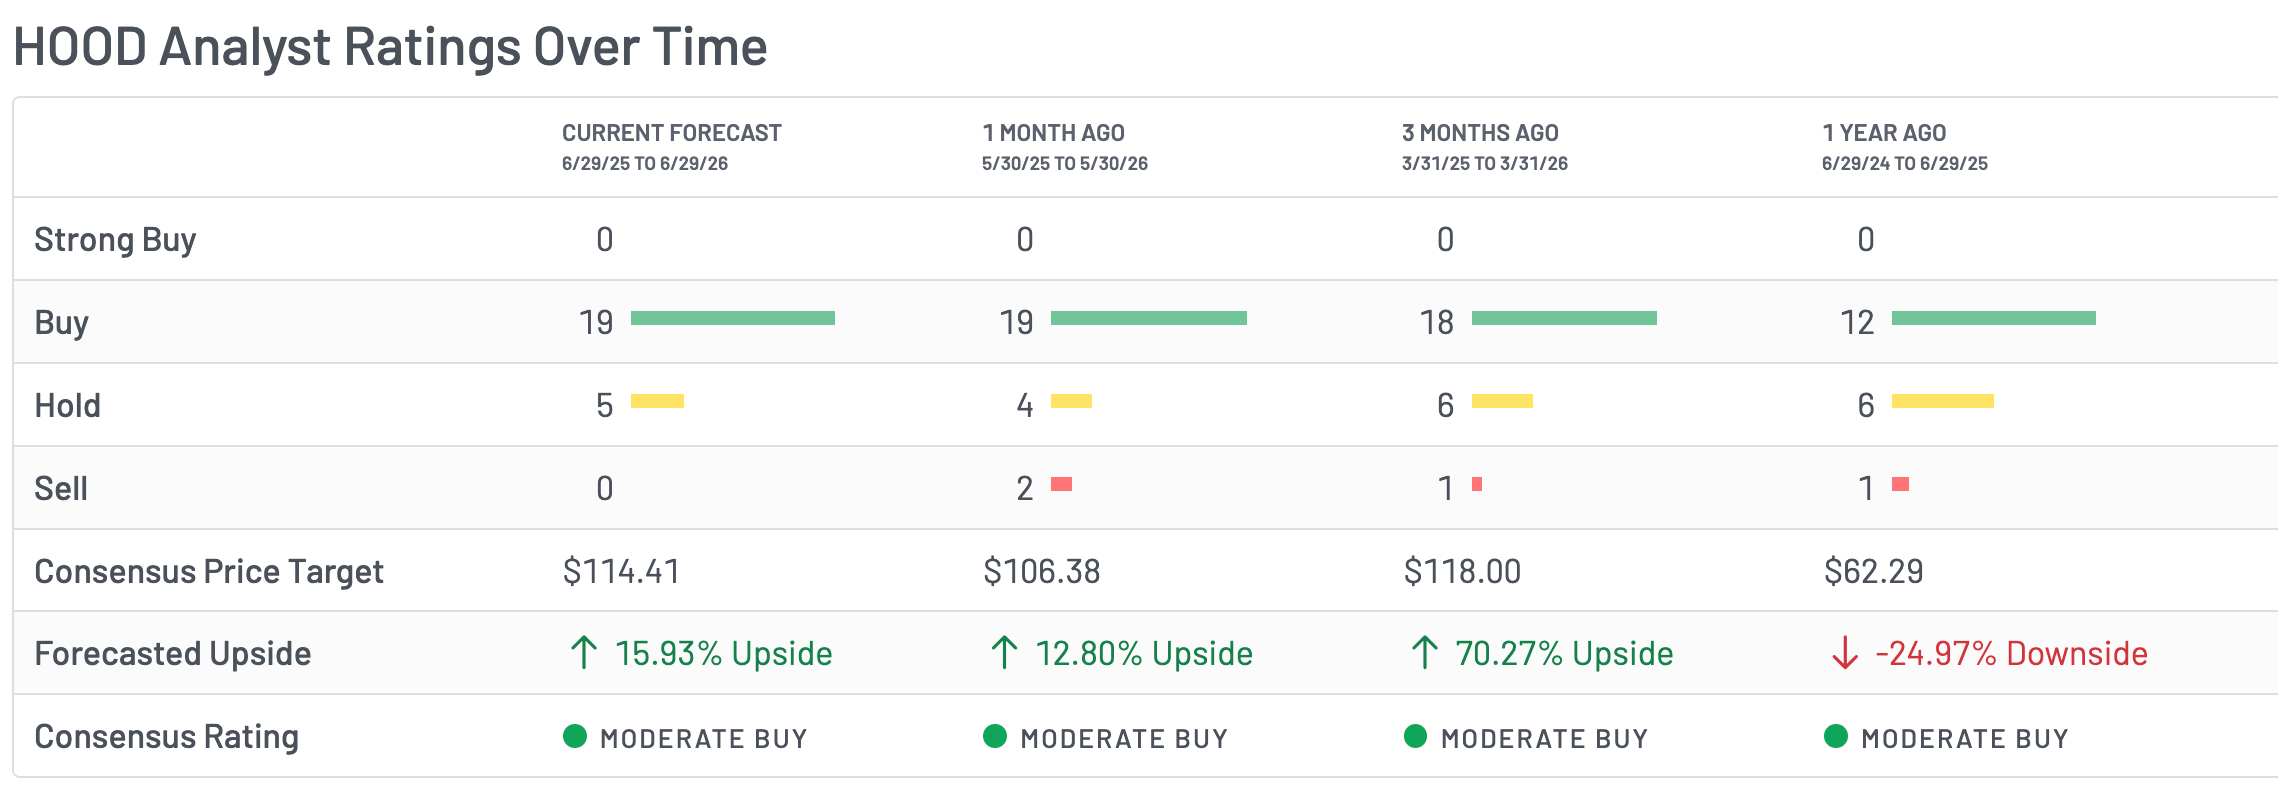
Task: Click the Hold row label
Action: 67,406
